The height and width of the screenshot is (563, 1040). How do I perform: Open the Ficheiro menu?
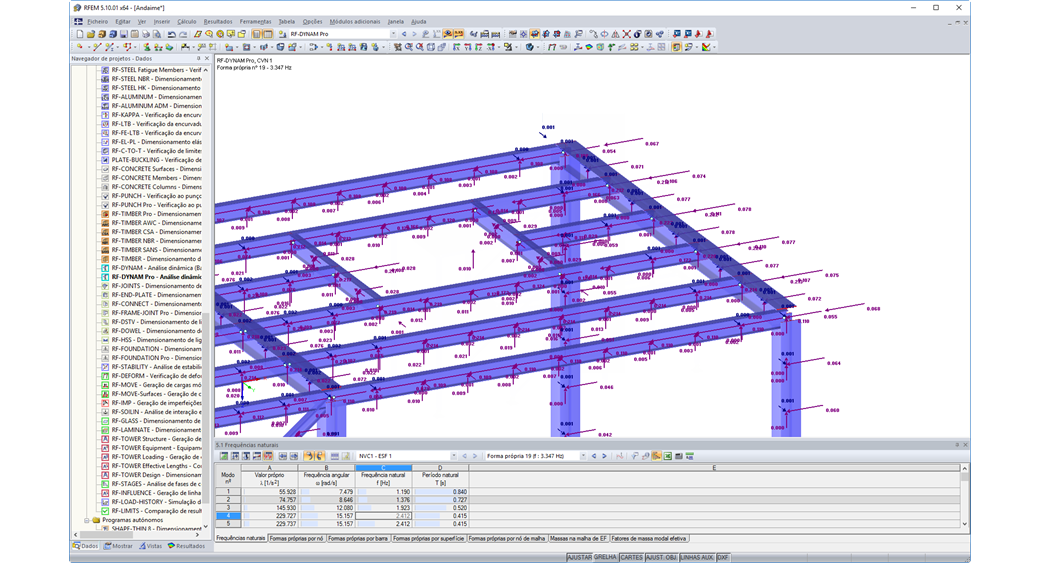pos(97,21)
